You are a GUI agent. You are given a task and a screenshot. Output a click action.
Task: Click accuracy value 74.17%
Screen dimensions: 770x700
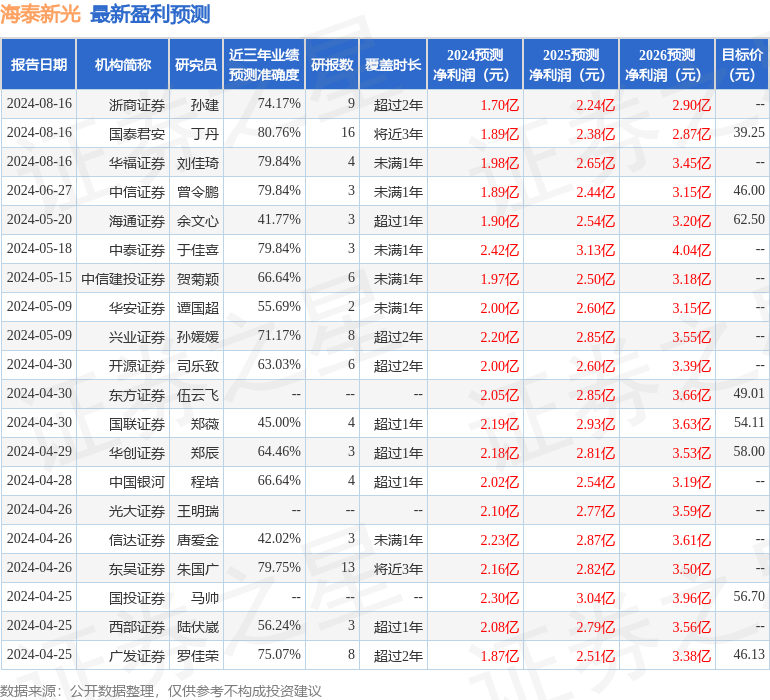pos(279,103)
